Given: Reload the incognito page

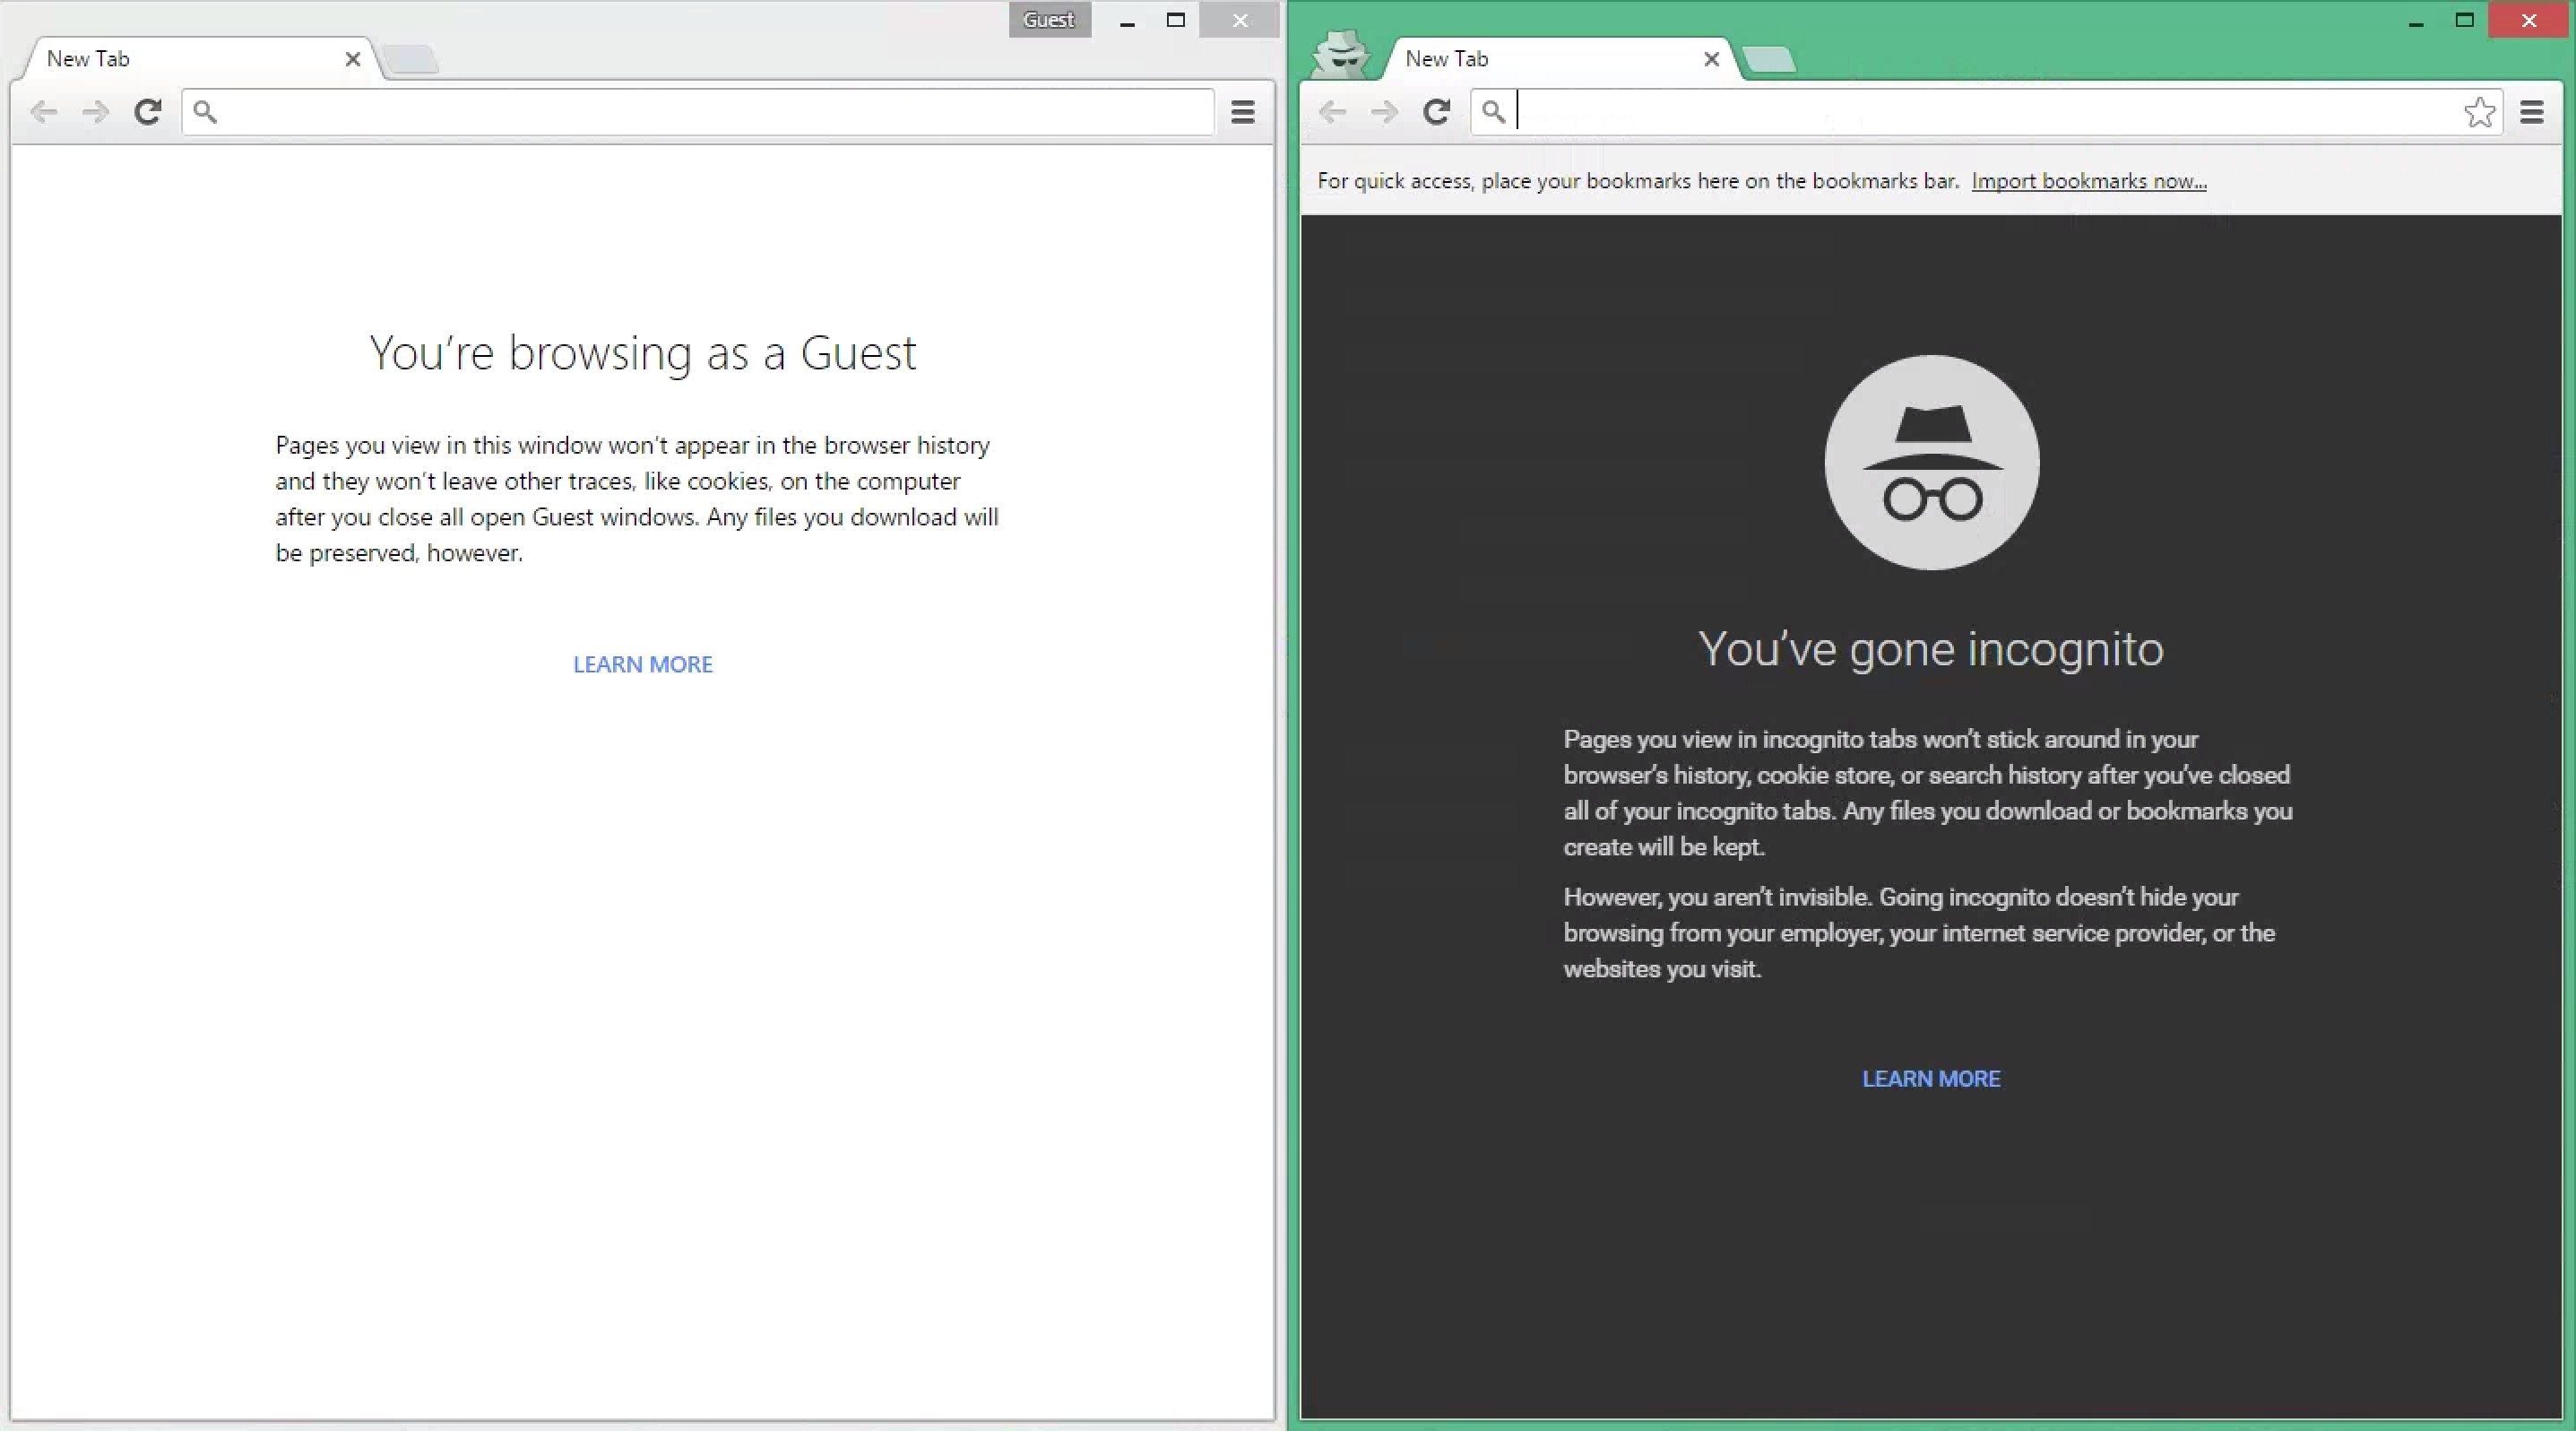Looking at the screenshot, I should click(x=1437, y=112).
